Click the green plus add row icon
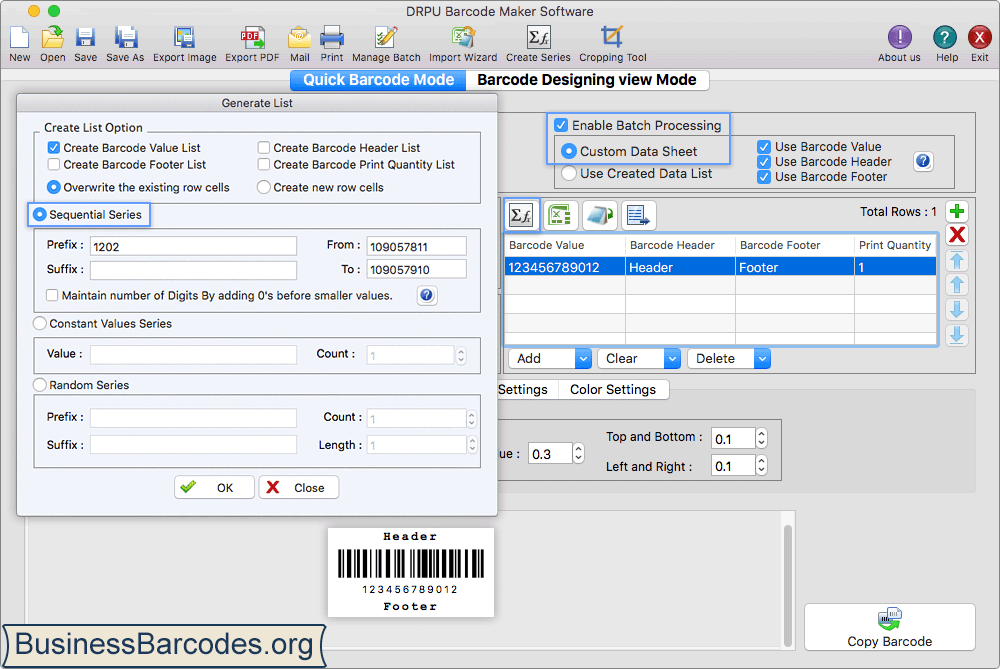1000x669 pixels. pyautogui.click(x=957, y=211)
